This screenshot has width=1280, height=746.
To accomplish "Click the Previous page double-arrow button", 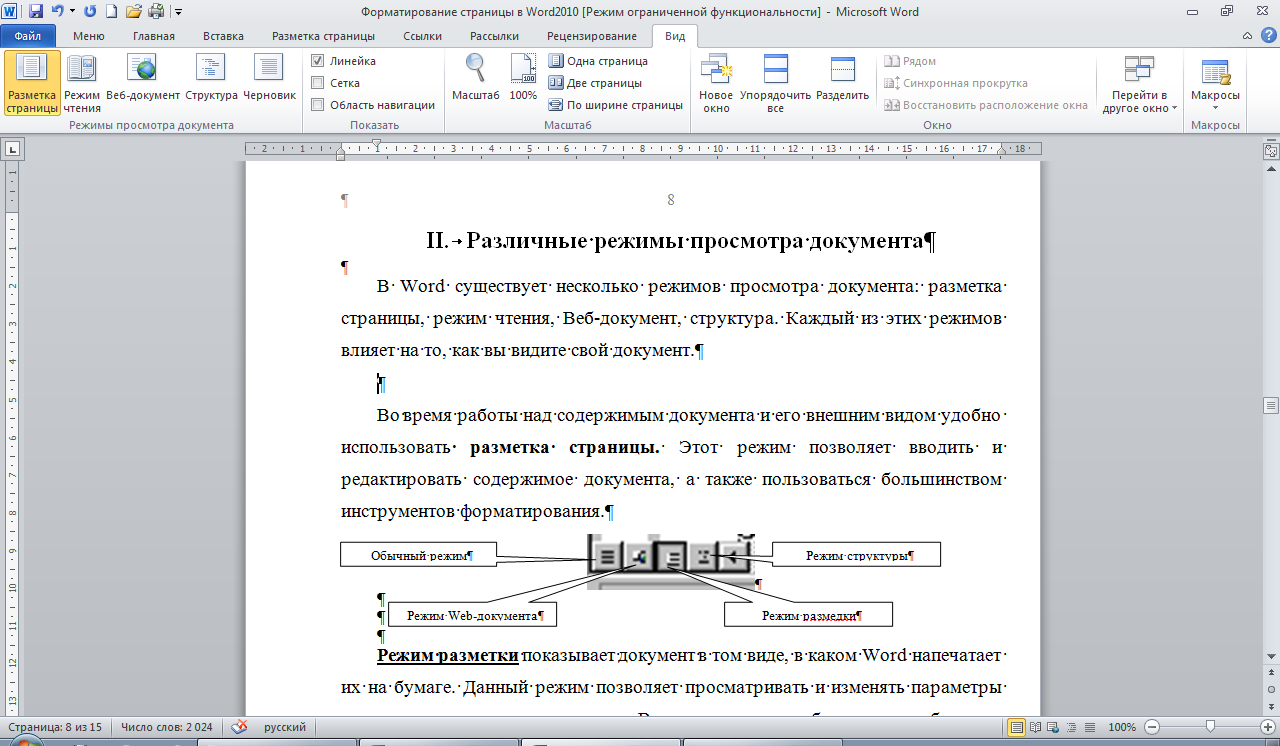I will [1271, 673].
